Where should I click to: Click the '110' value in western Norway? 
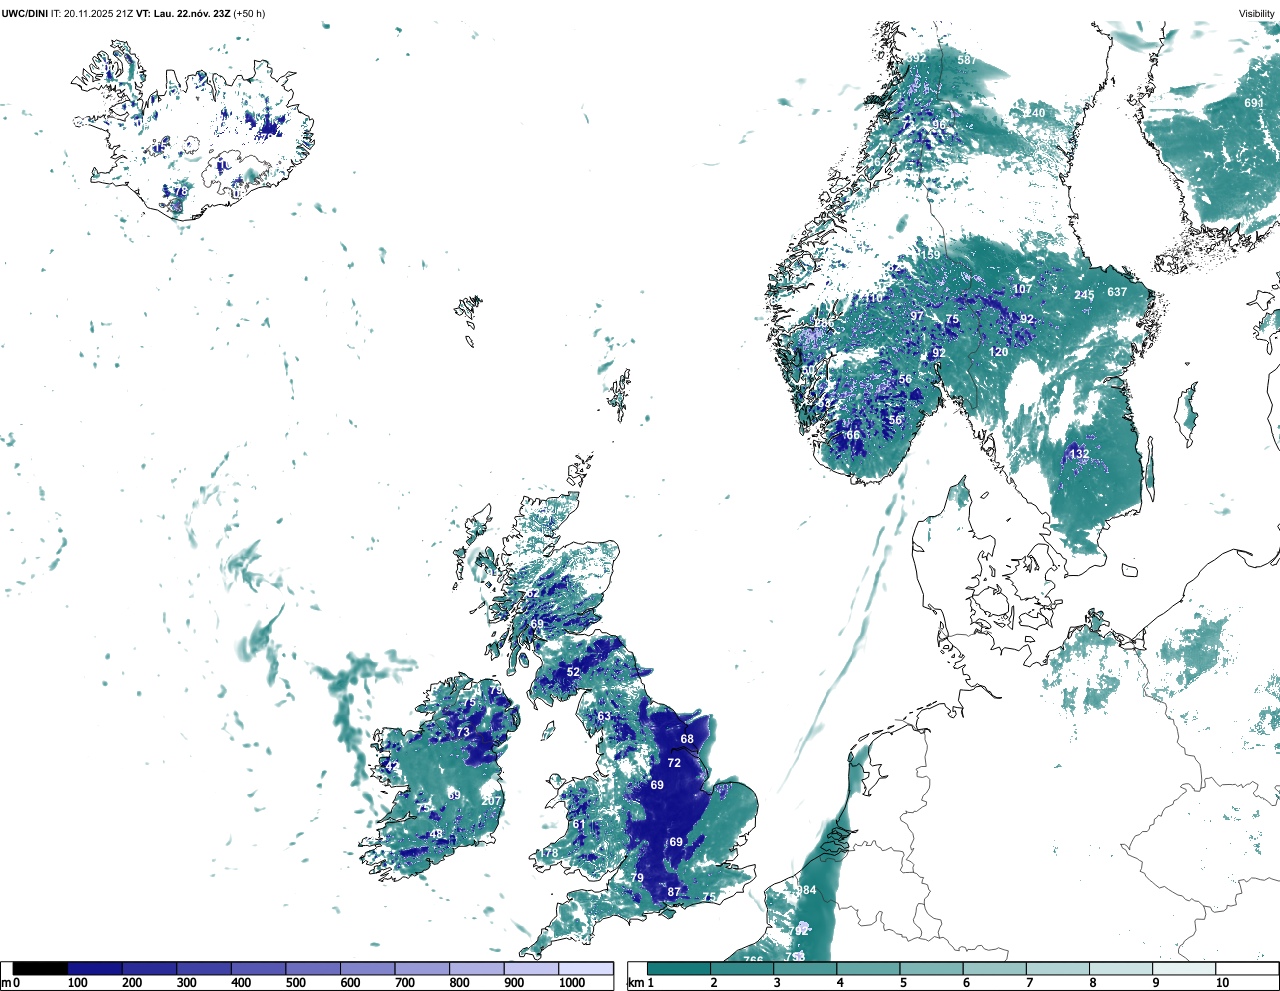pos(874,298)
